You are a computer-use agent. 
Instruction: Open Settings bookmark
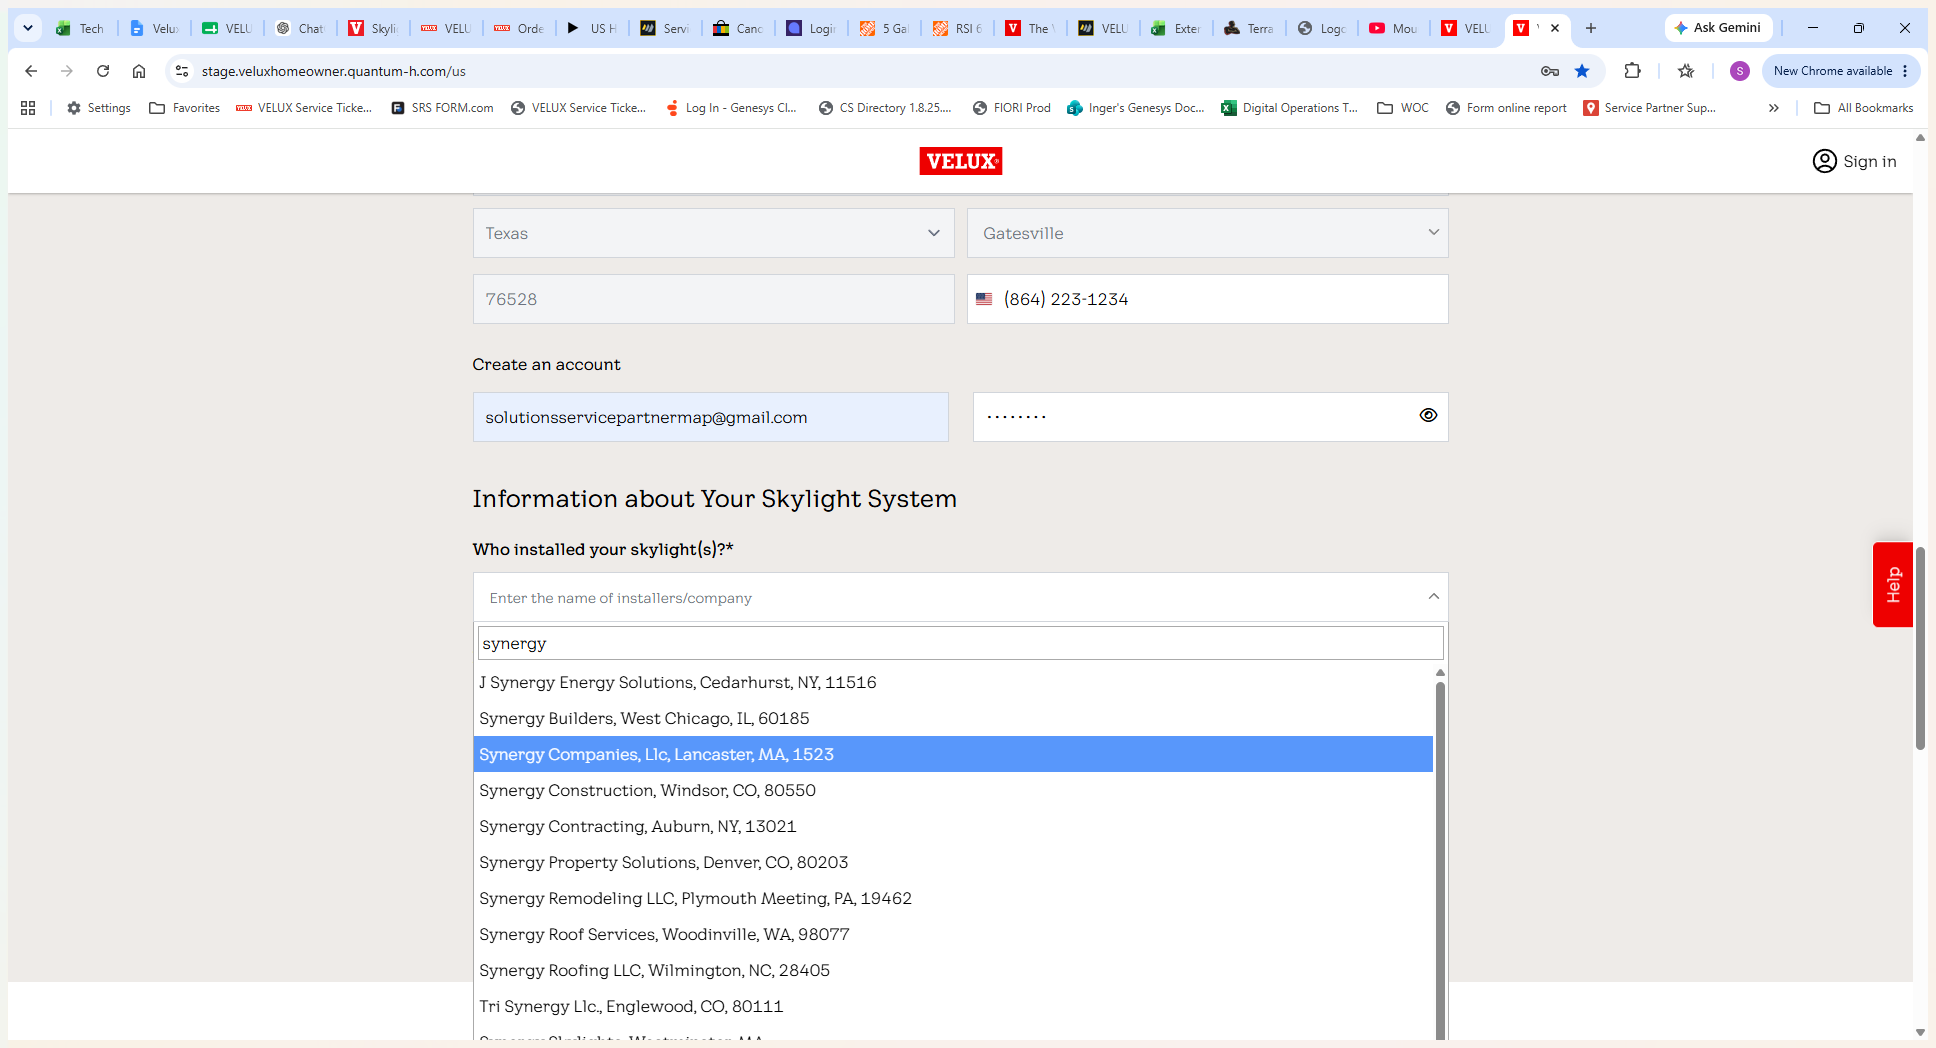click(x=99, y=108)
